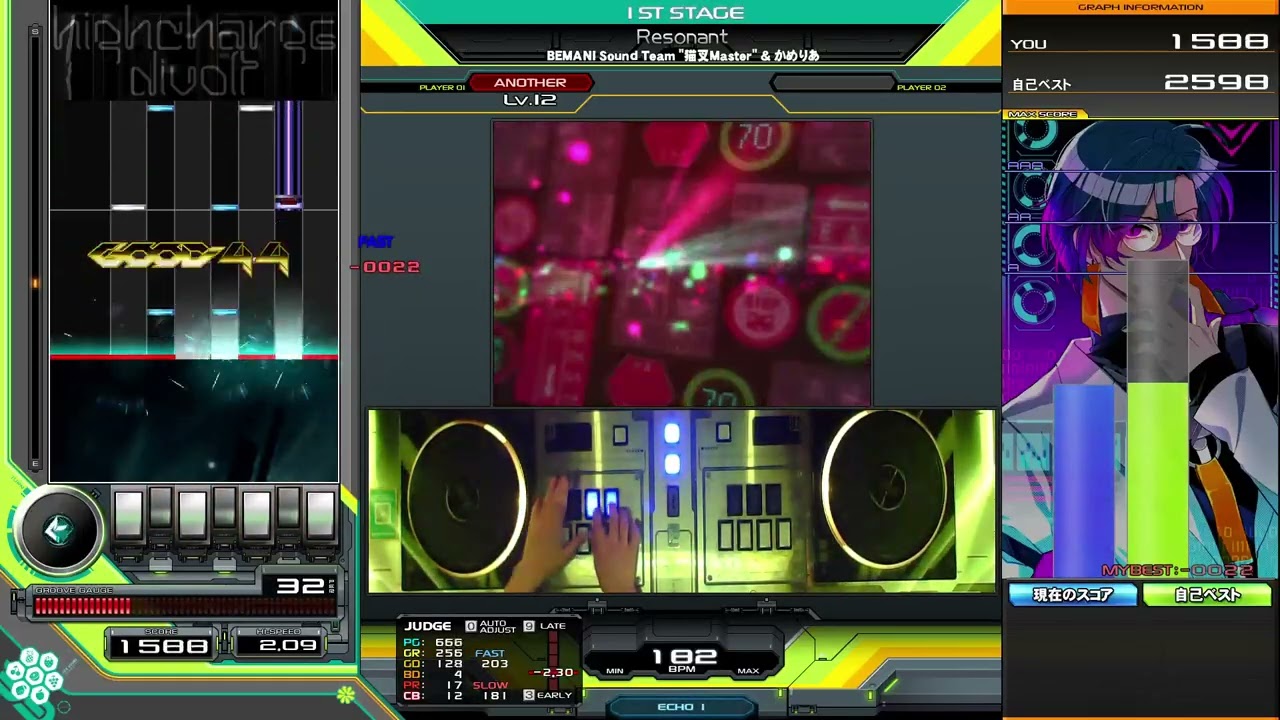The image size is (1280, 720).
Task: Click the turntable scratch icon
Action: tap(58, 530)
